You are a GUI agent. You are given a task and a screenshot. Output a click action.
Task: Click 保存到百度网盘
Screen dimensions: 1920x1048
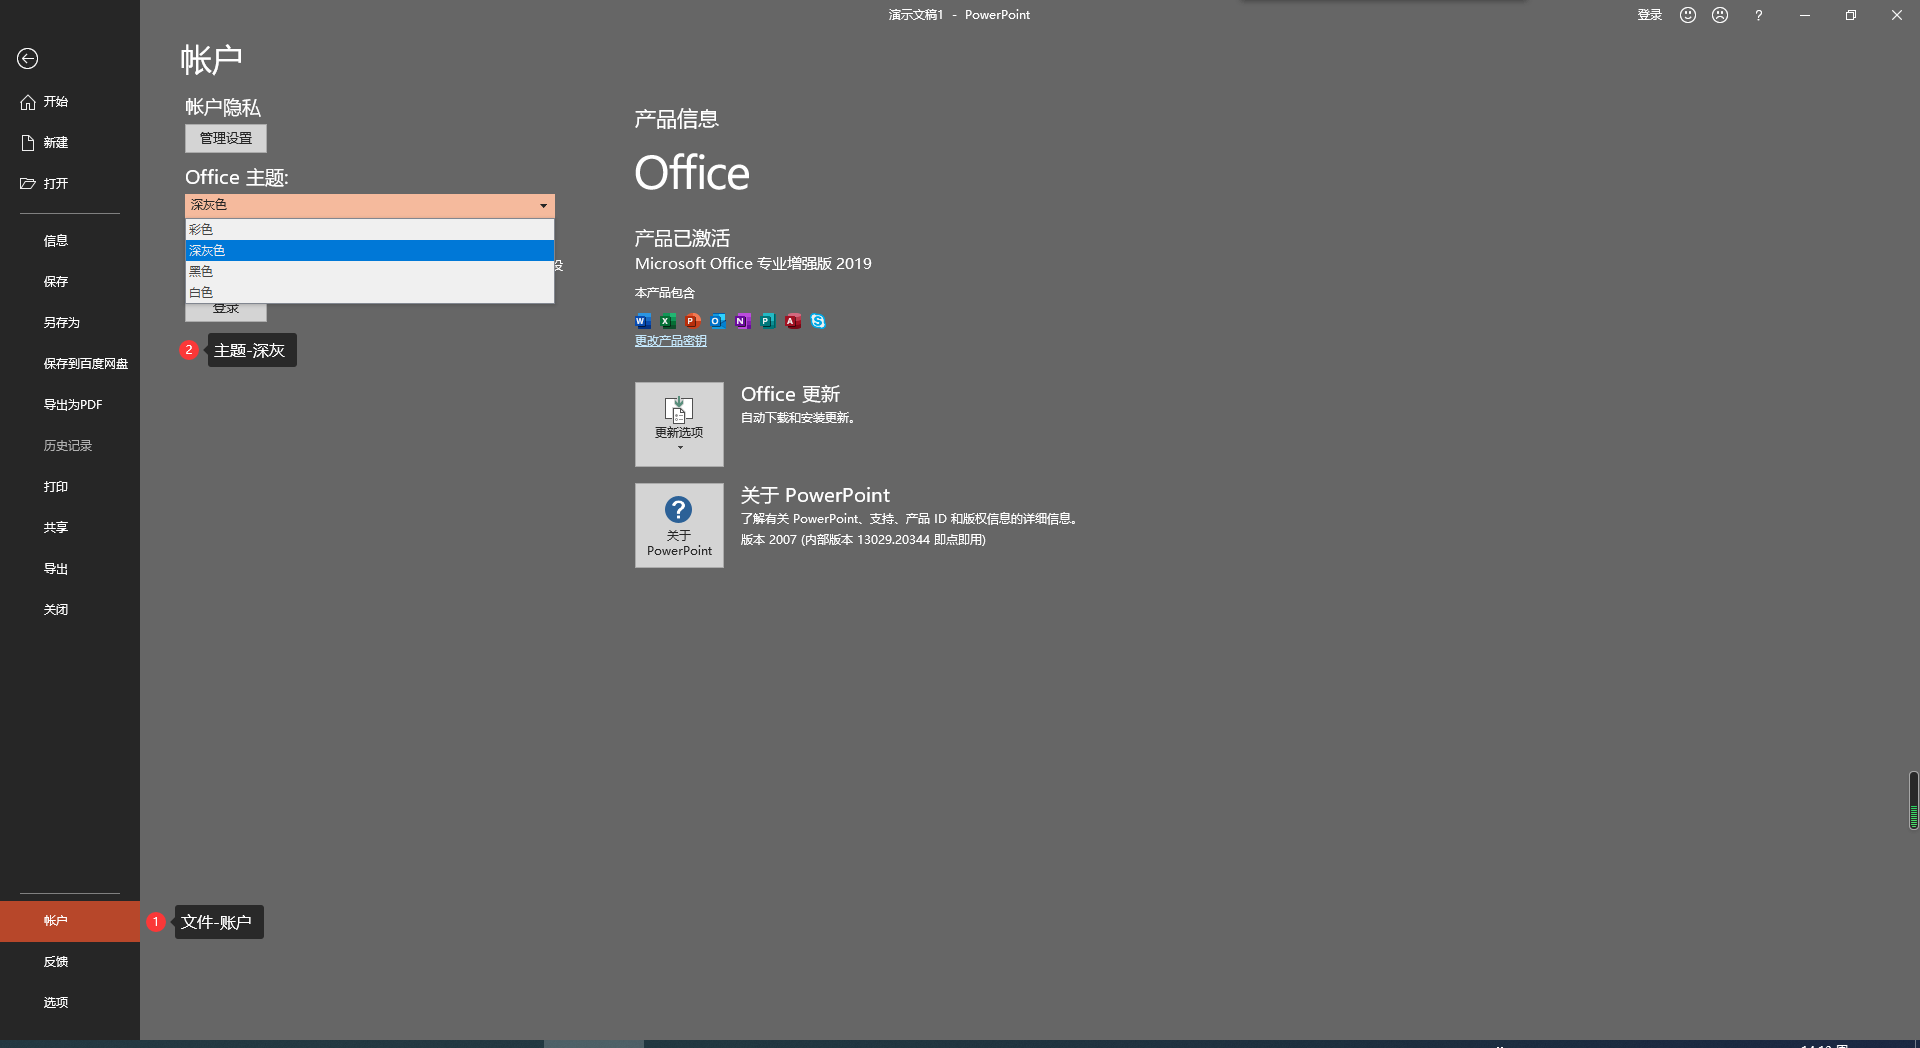click(x=86, y=364)
